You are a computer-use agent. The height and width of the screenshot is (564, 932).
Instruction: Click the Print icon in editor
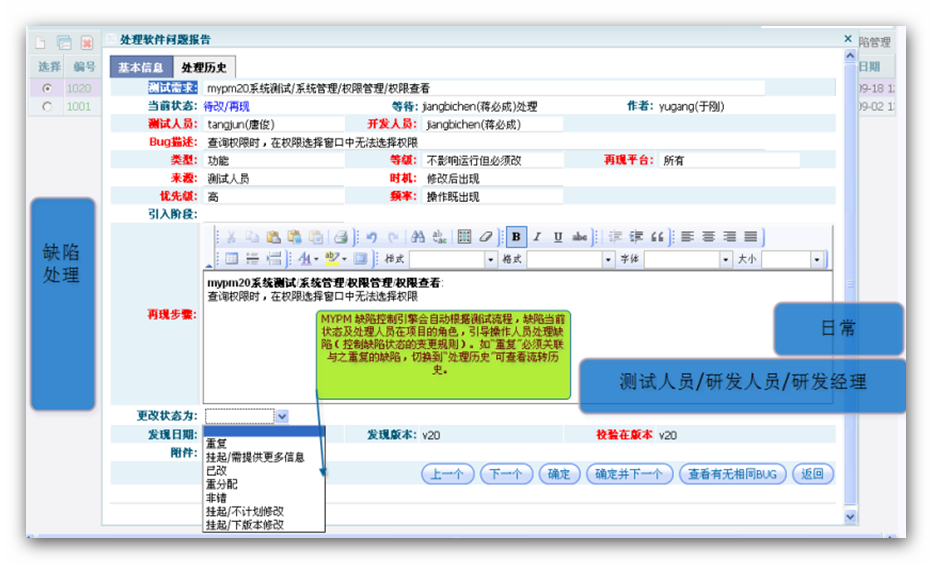point(341,237)
